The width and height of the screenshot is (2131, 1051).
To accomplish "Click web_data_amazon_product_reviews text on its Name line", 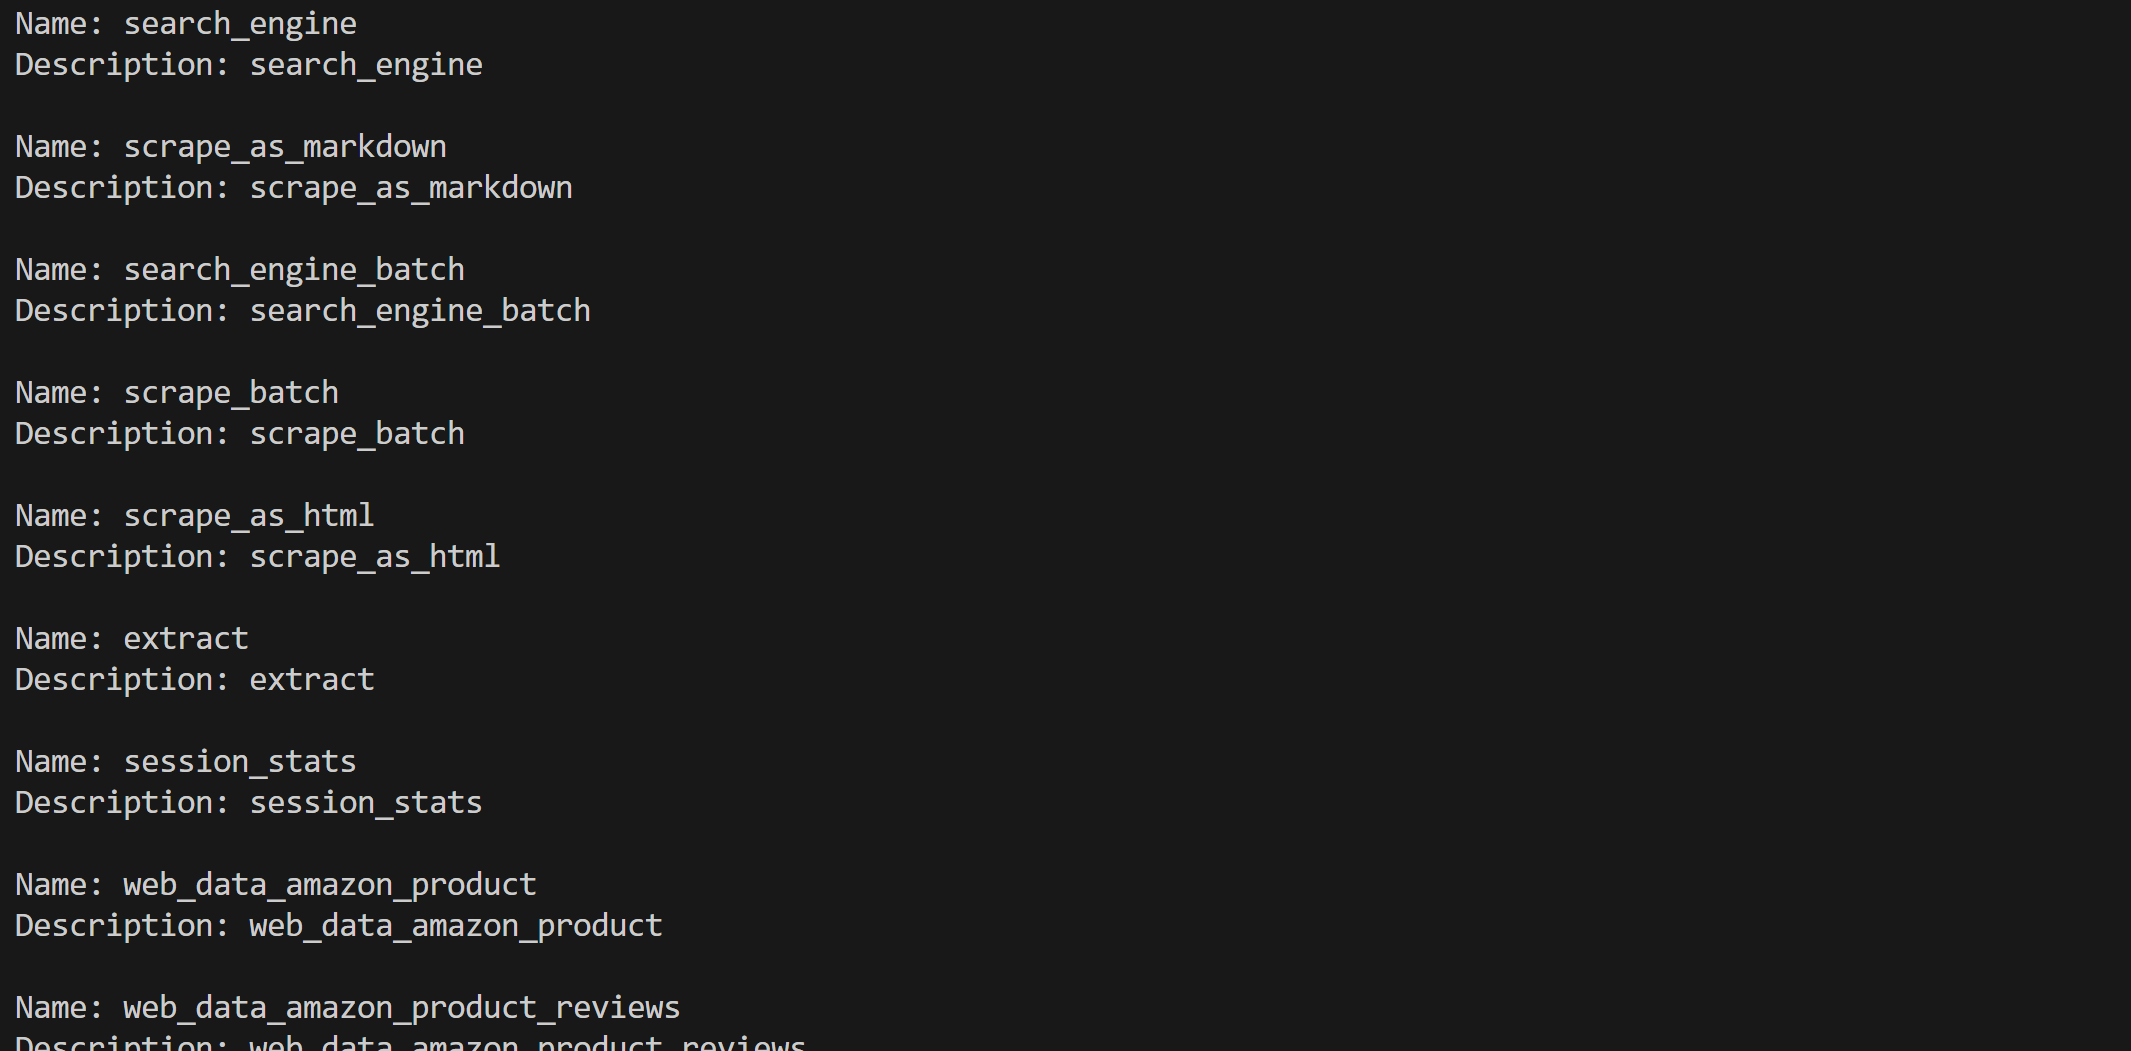I will pos(402,1008).
